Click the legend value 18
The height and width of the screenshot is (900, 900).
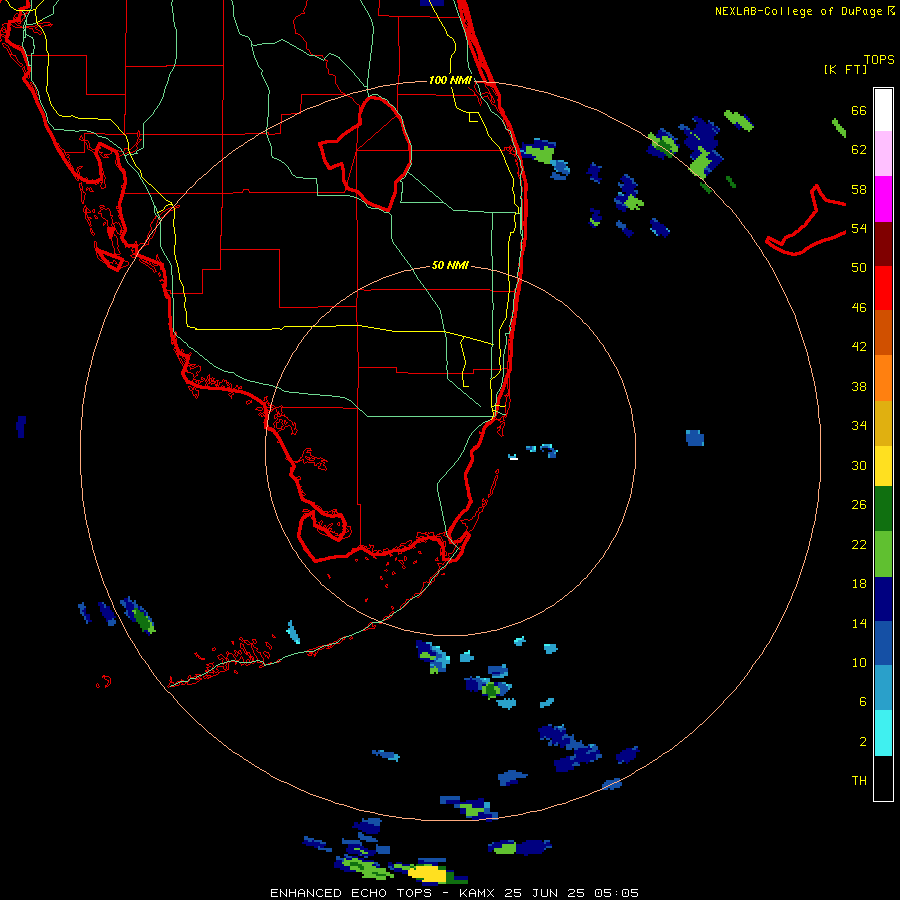[x=859, y=584]
